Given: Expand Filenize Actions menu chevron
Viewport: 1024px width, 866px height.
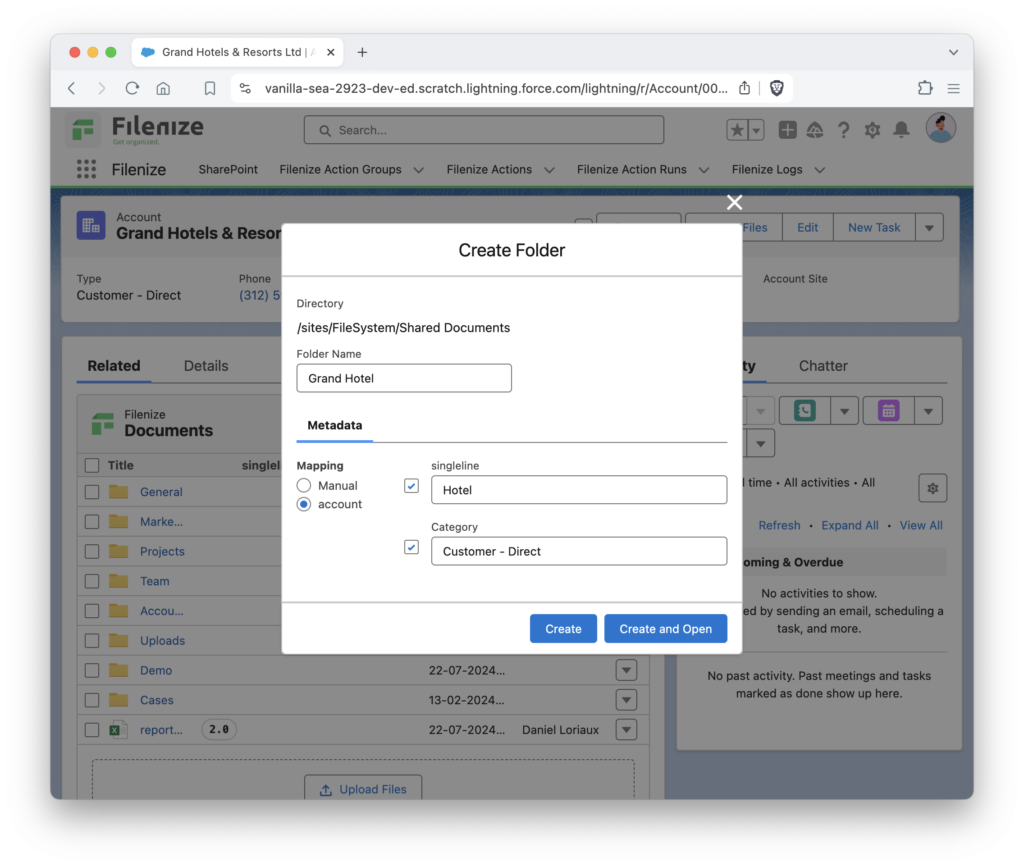Looking at the screenshot, I should tap(549, 170).
